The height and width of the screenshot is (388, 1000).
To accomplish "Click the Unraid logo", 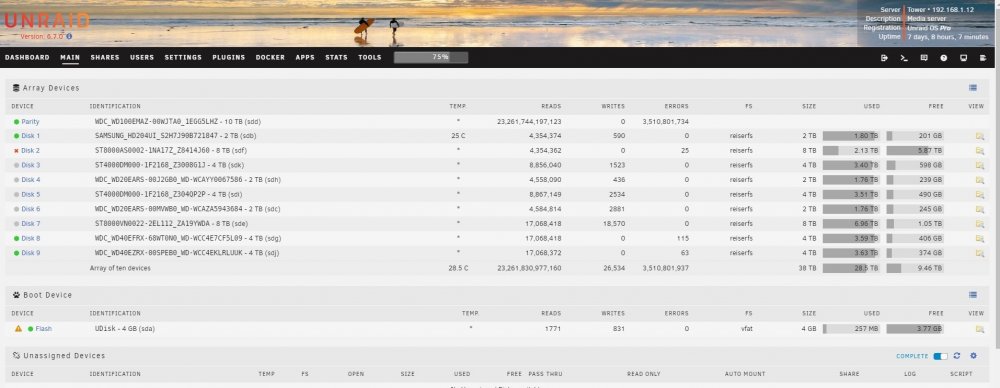I will [x=46, y=20].
